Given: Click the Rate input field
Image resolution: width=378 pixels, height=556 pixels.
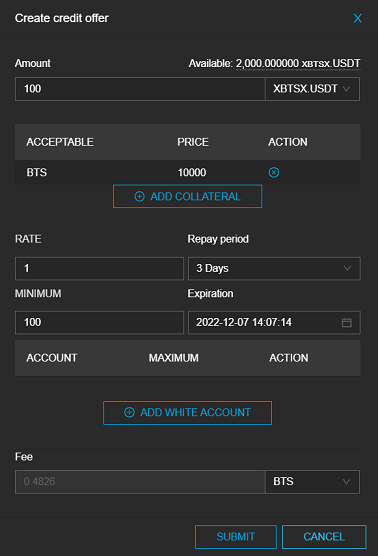Looking at the screenshot, I should pos(99,268).
